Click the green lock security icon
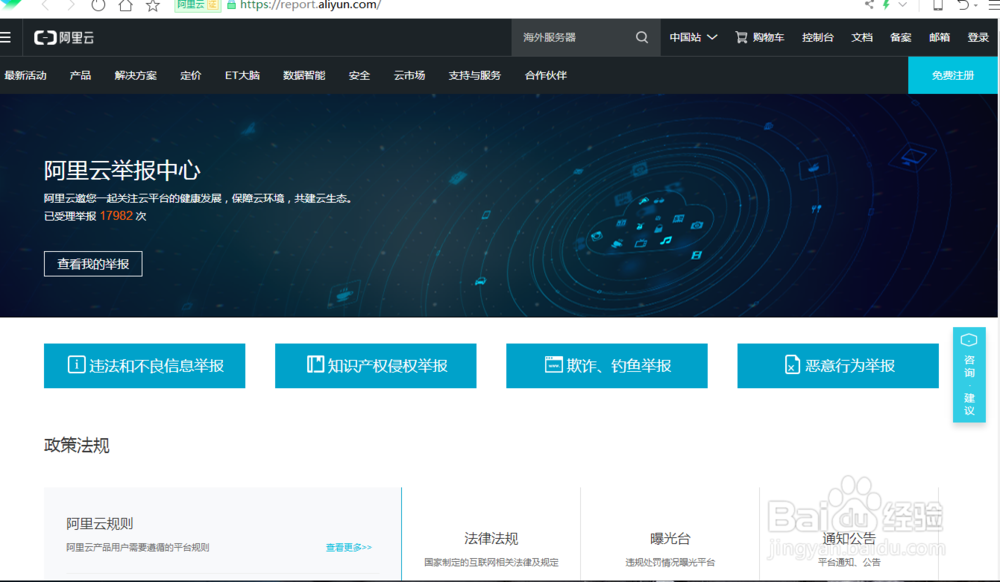This screenshot has width=1000, height=582. click(x=232, y=4)
